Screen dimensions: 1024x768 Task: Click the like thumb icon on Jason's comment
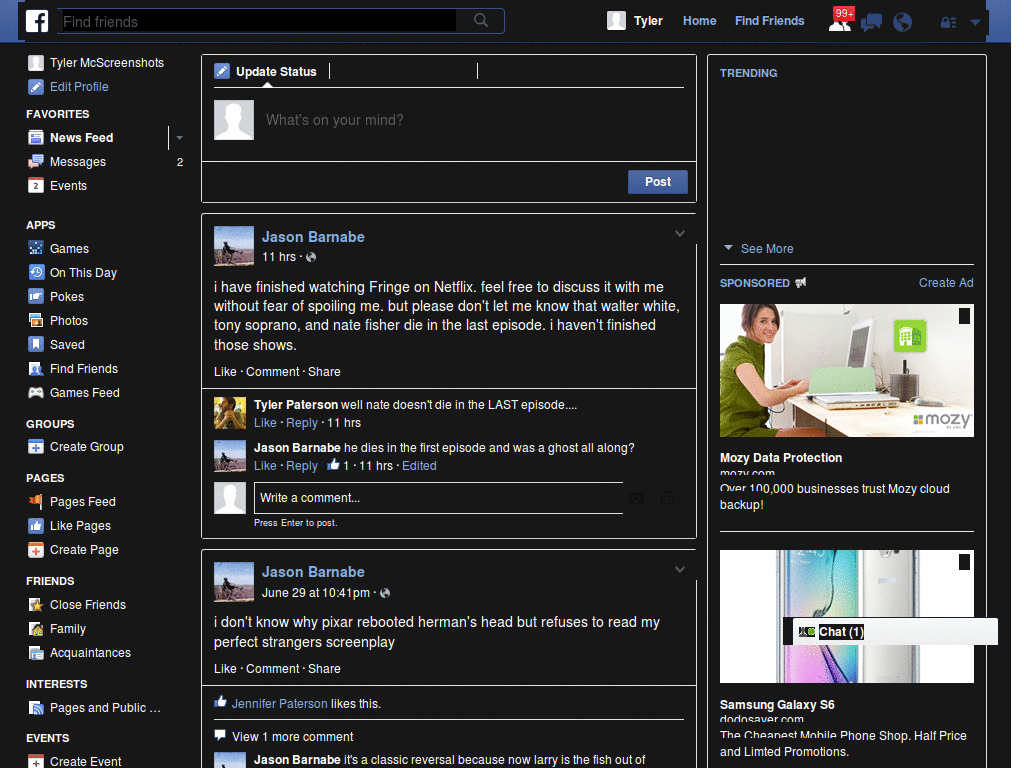tap(333, 464)
